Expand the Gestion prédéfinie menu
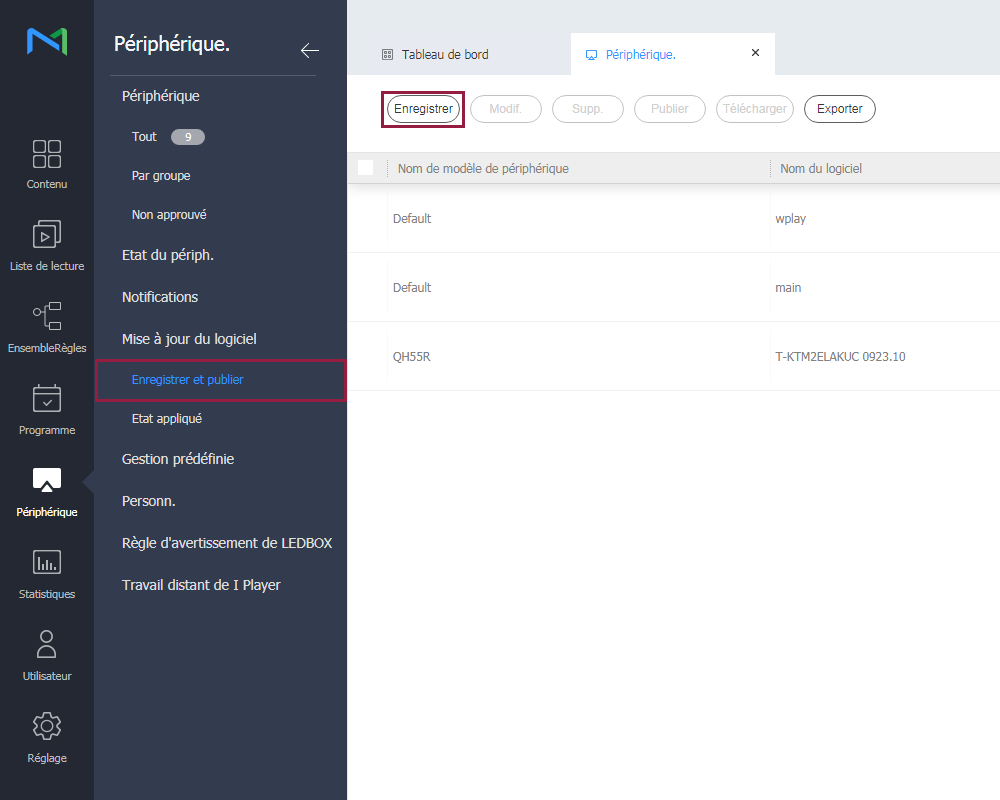The height and width of the screenshot is (800, 1000). pos(178,459)
